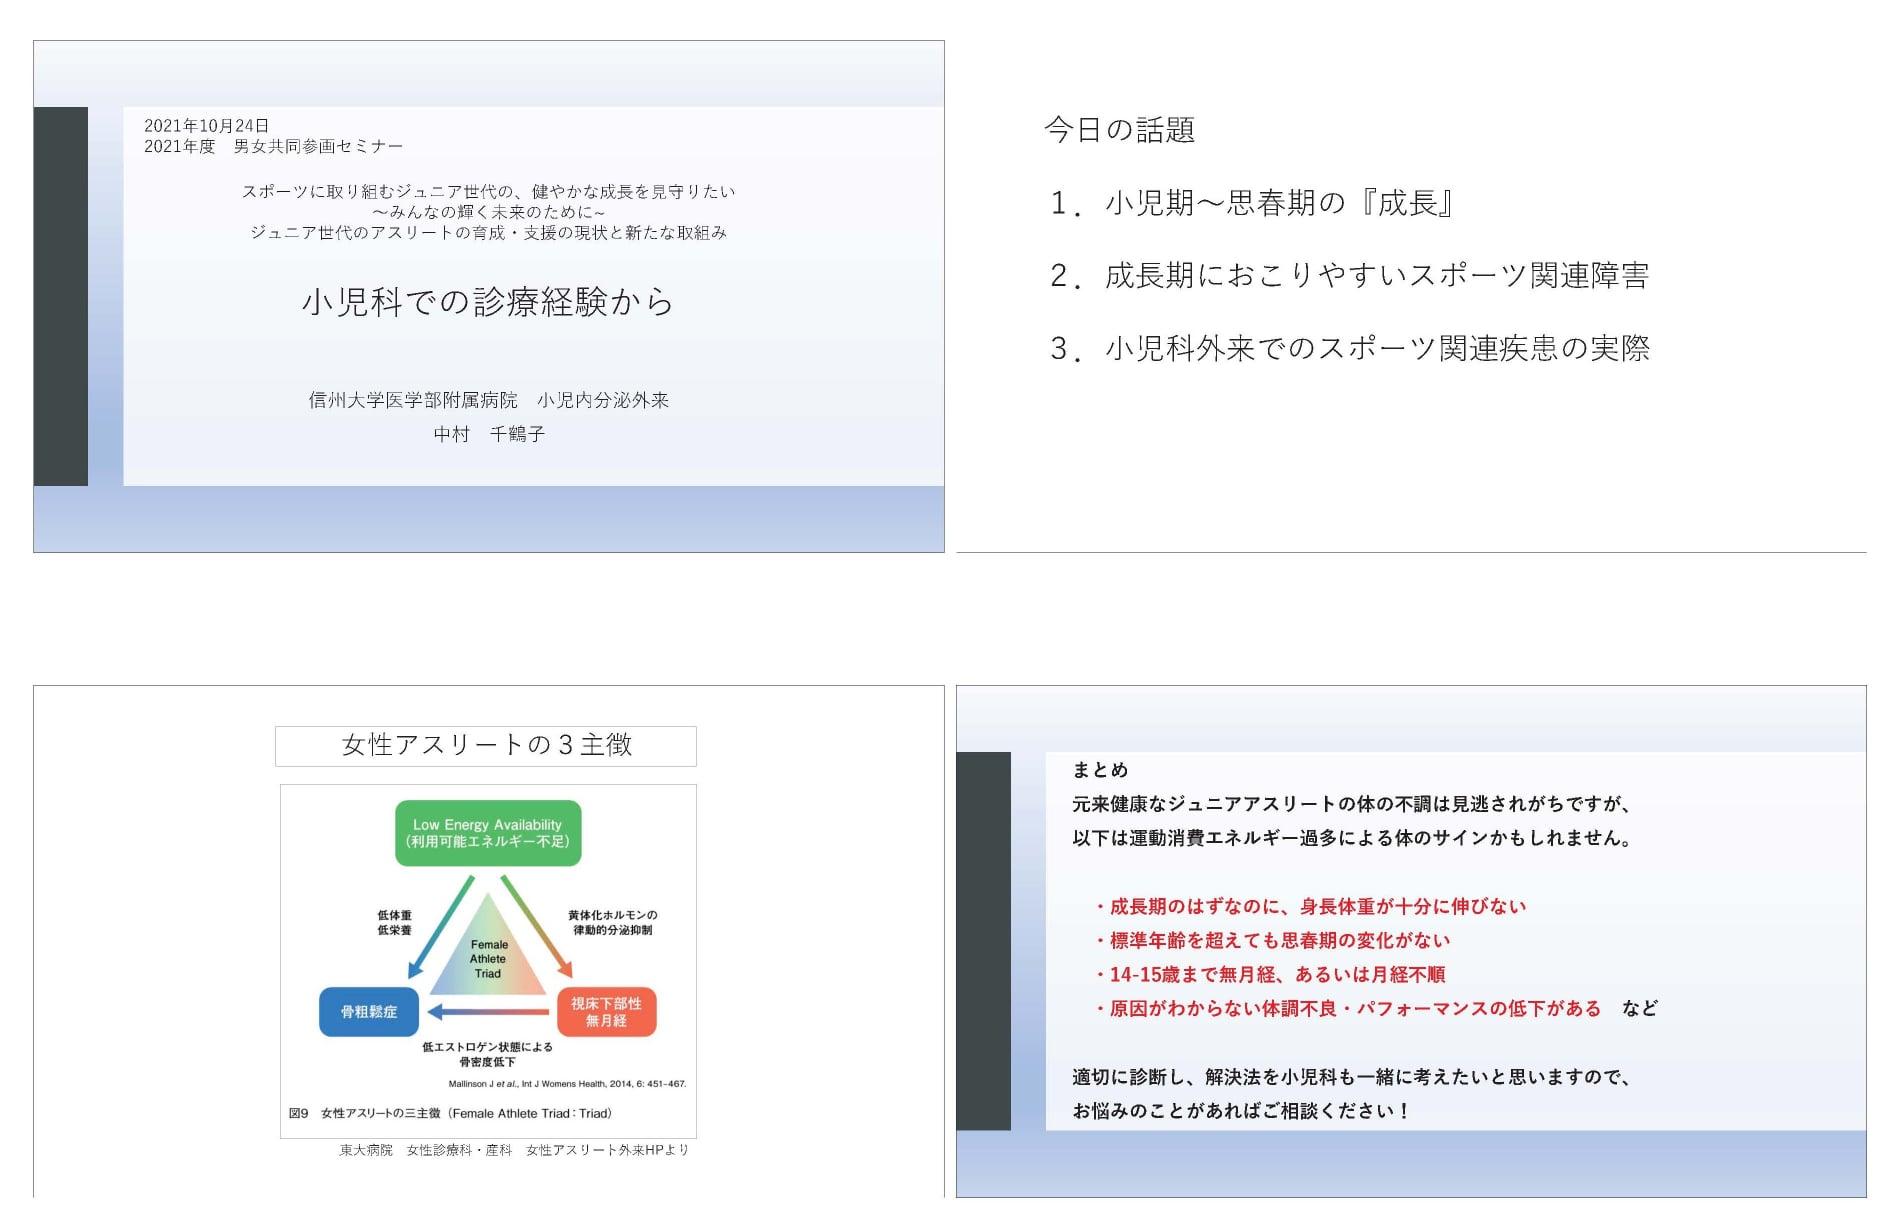Click the citation 'Mallinson J et al.'
Screen dimensions: 1888x1231
[x=567, y=1084]
